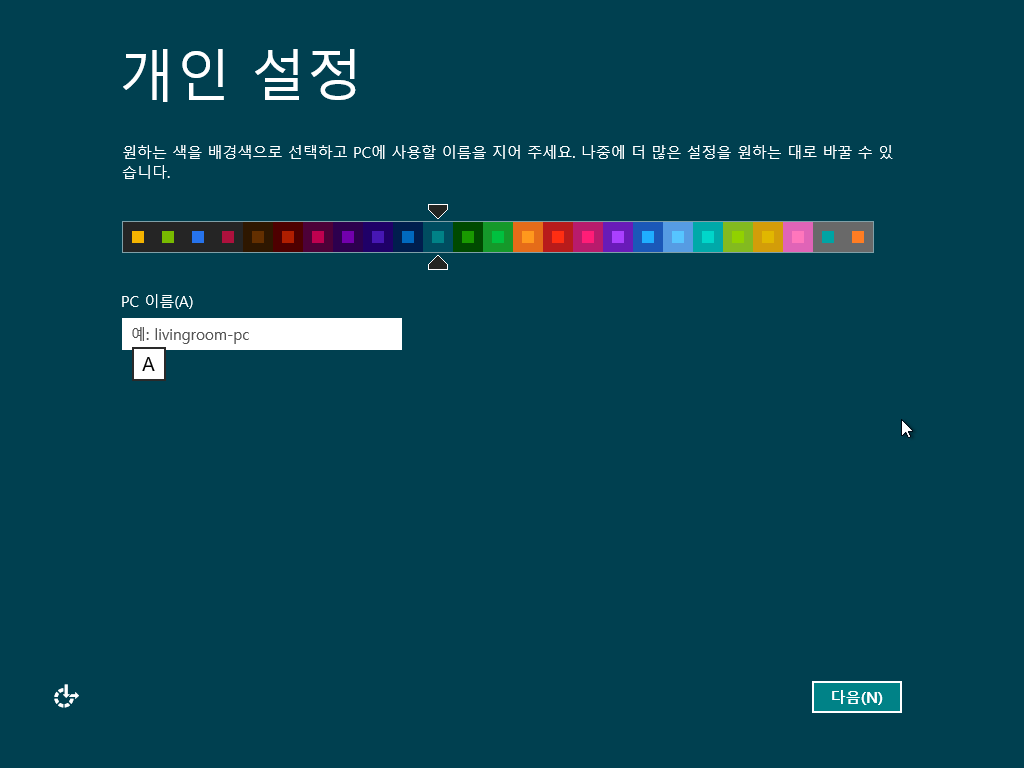This screenshot has width=1024, height=768.
Task: Pick blue square on charcoal swatch
Action: 198,237
